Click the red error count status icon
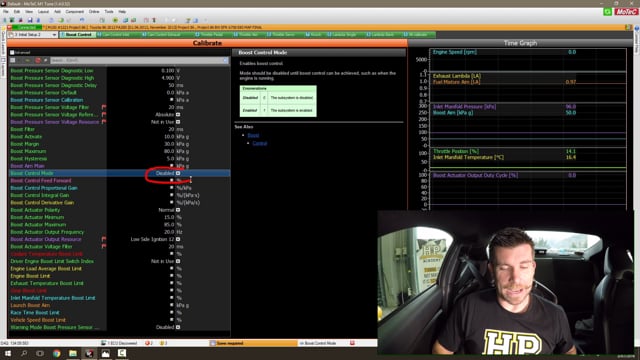Screen dimensions: 640x360 (147, 343)
